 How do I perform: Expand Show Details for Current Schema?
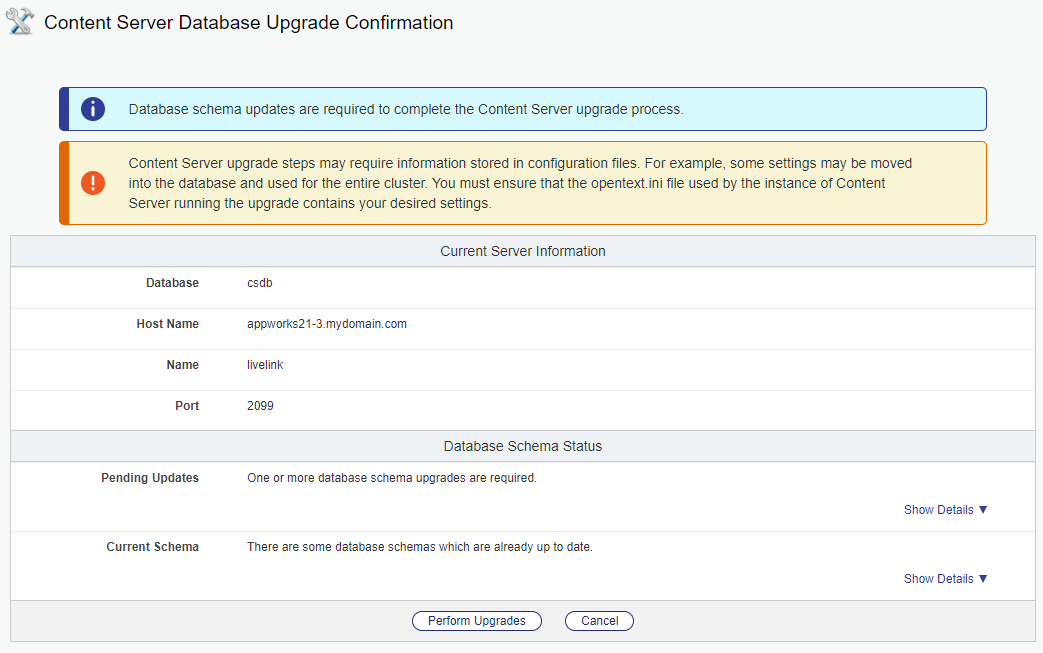(x=945, y=579)
